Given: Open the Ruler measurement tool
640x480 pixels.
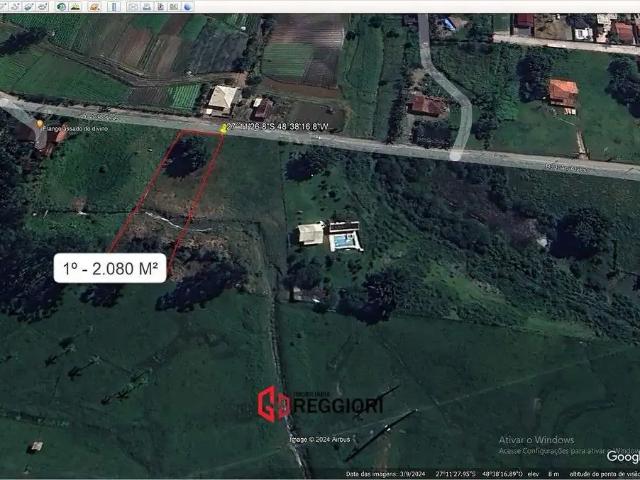Looking at the screenshot, I should [114, 6].
